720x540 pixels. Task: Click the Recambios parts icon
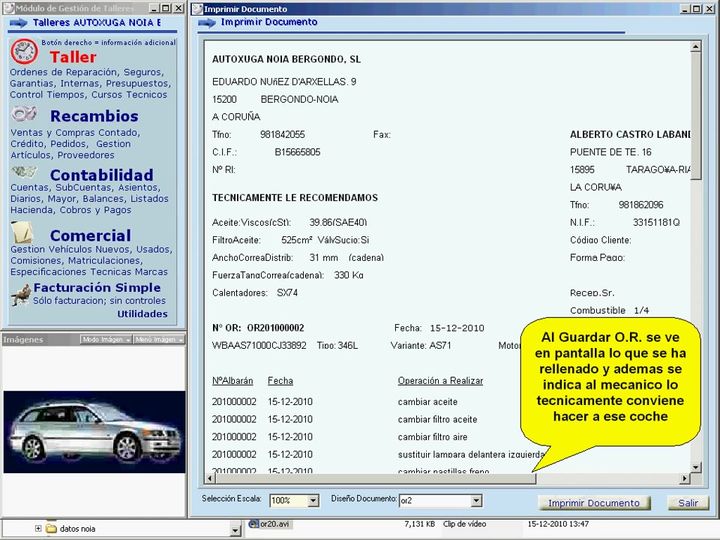24,113
